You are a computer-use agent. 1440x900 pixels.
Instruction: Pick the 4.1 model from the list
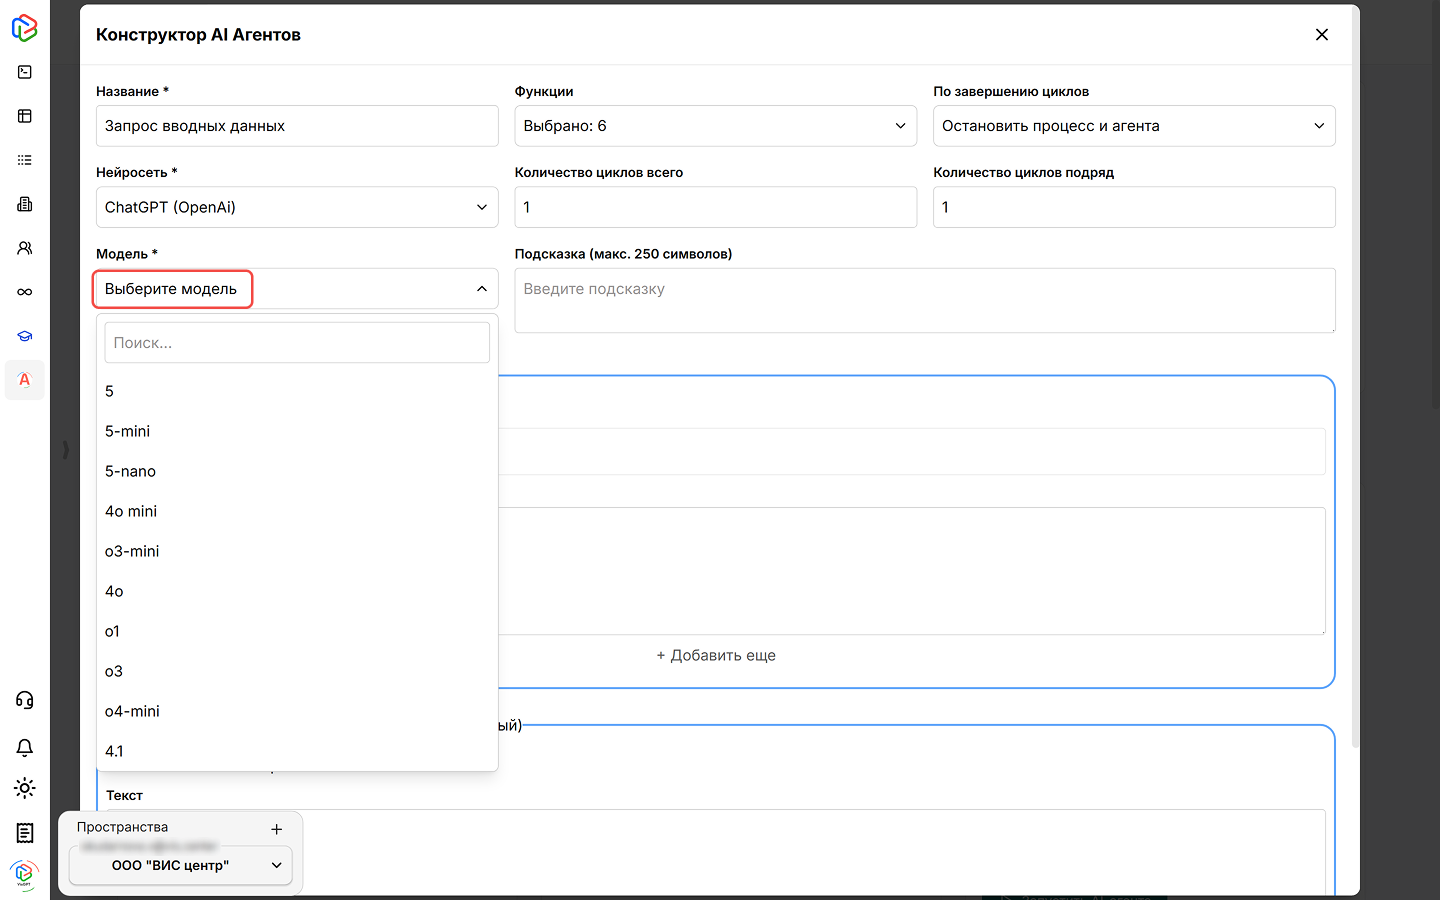(115, 751)
